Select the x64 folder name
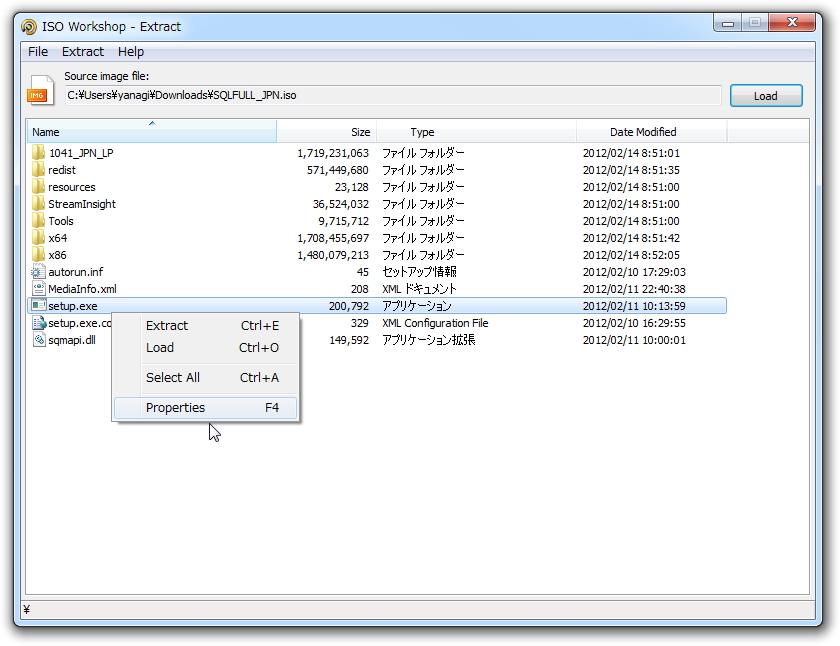840x646 pixels. coord(57,238)
